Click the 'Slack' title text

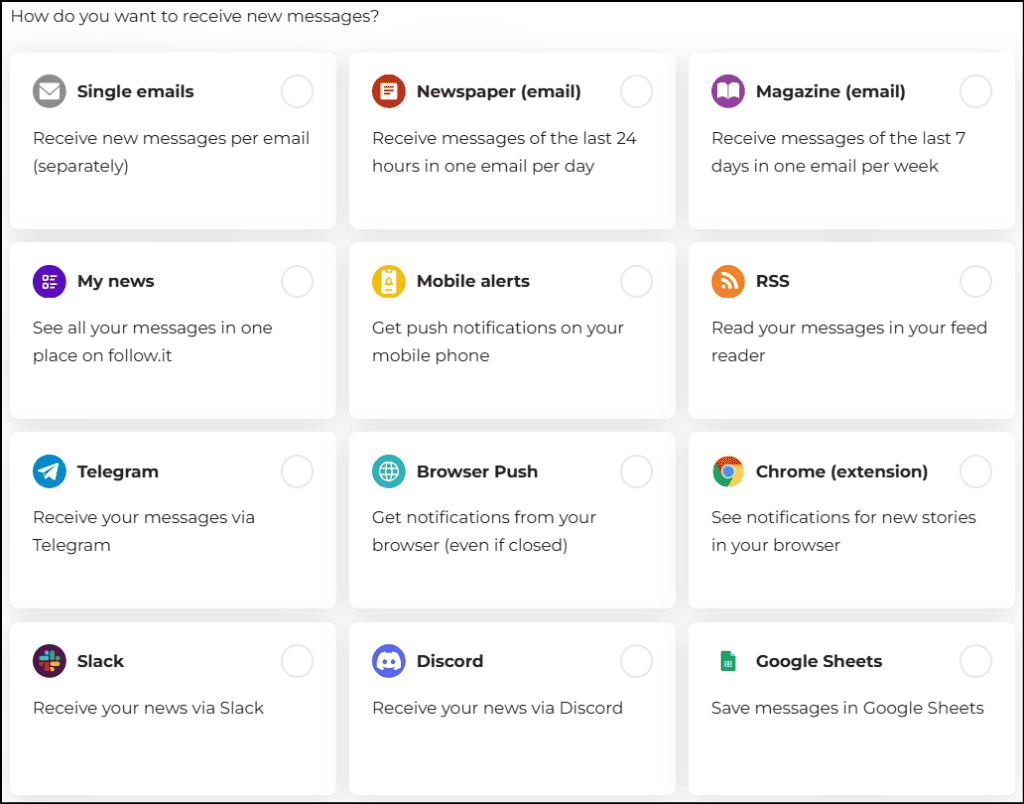coord(101,661)
